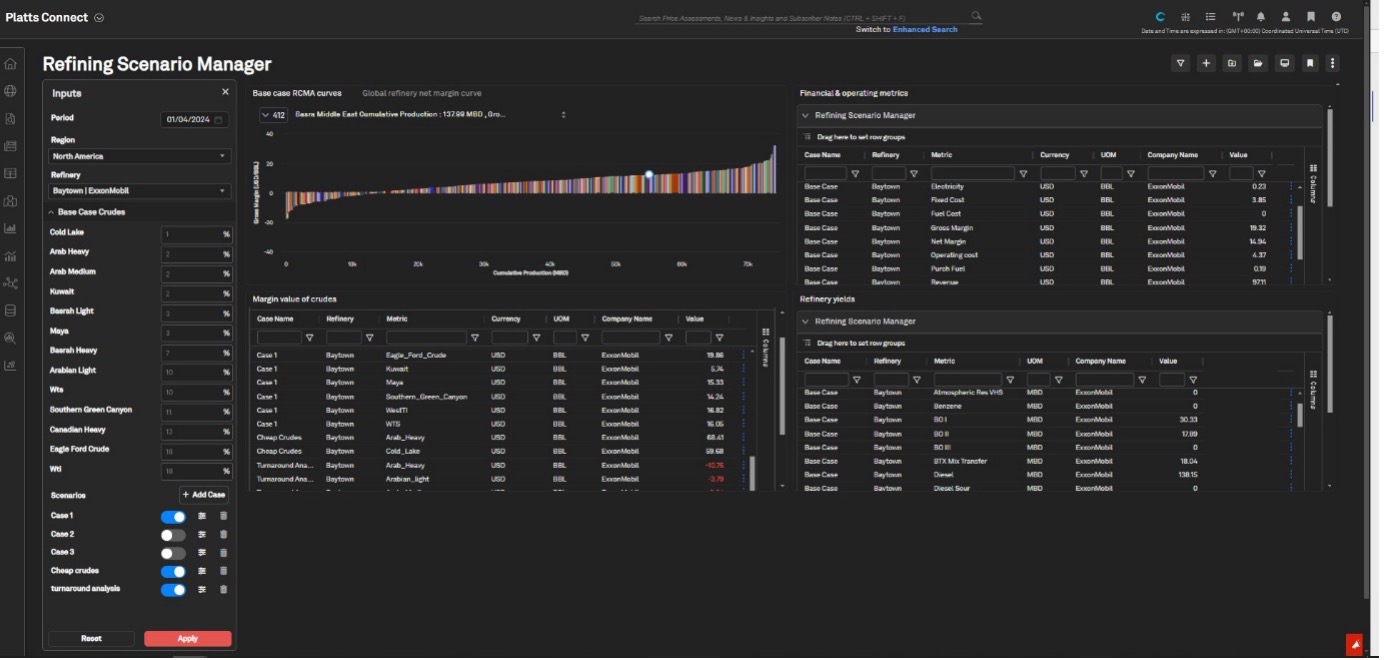Open the 412 dropdown above chart
This screenshot has width=1384, height=660.
click(x=273, y=115)
